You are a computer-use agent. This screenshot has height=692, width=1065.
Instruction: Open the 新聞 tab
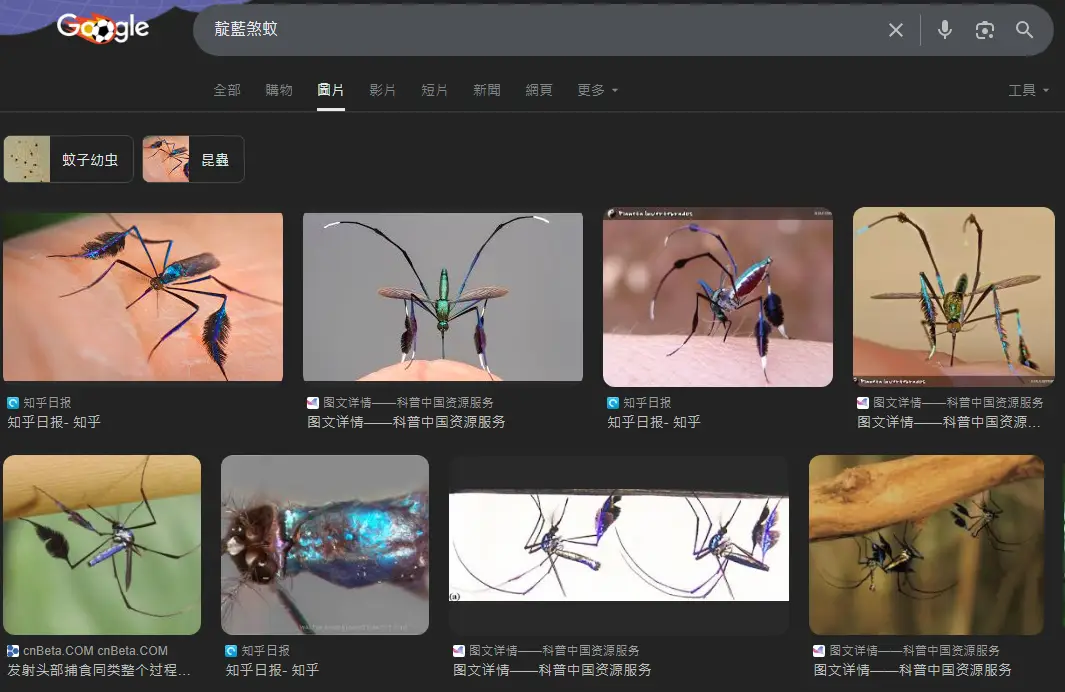point(486,90)
